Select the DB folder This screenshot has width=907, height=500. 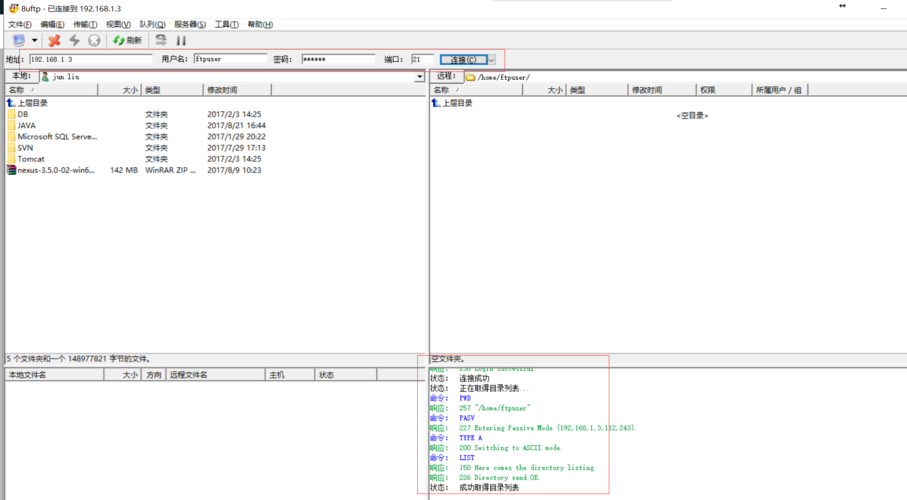point(23,114)
